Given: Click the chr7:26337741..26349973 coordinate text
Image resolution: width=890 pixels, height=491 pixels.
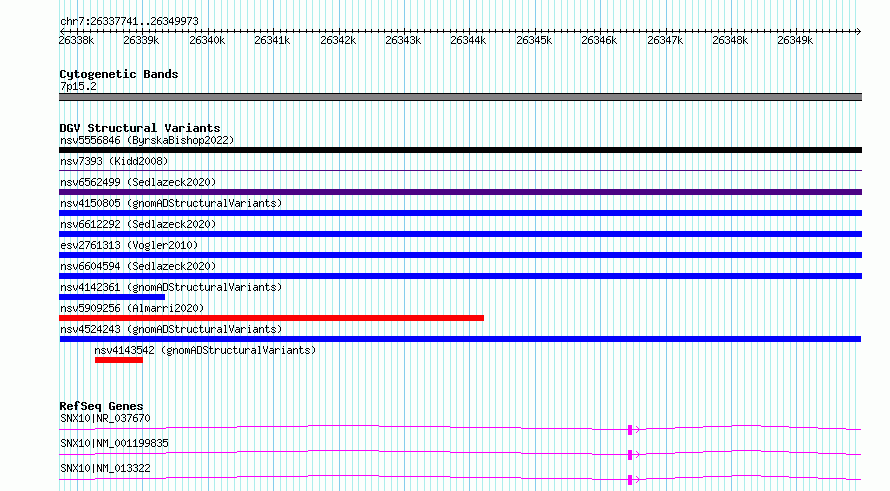Looking at the screenshot, I should click(129, 21).
